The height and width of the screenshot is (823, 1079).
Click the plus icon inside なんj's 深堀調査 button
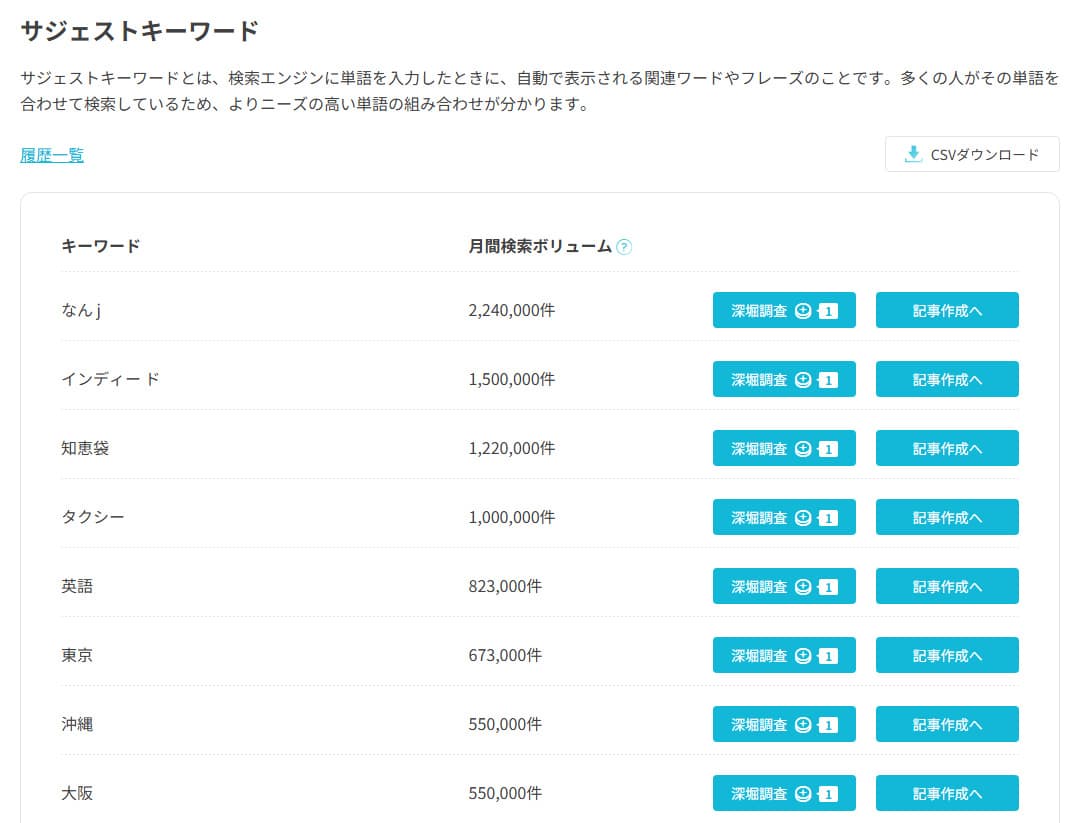[x=803, y=310]
